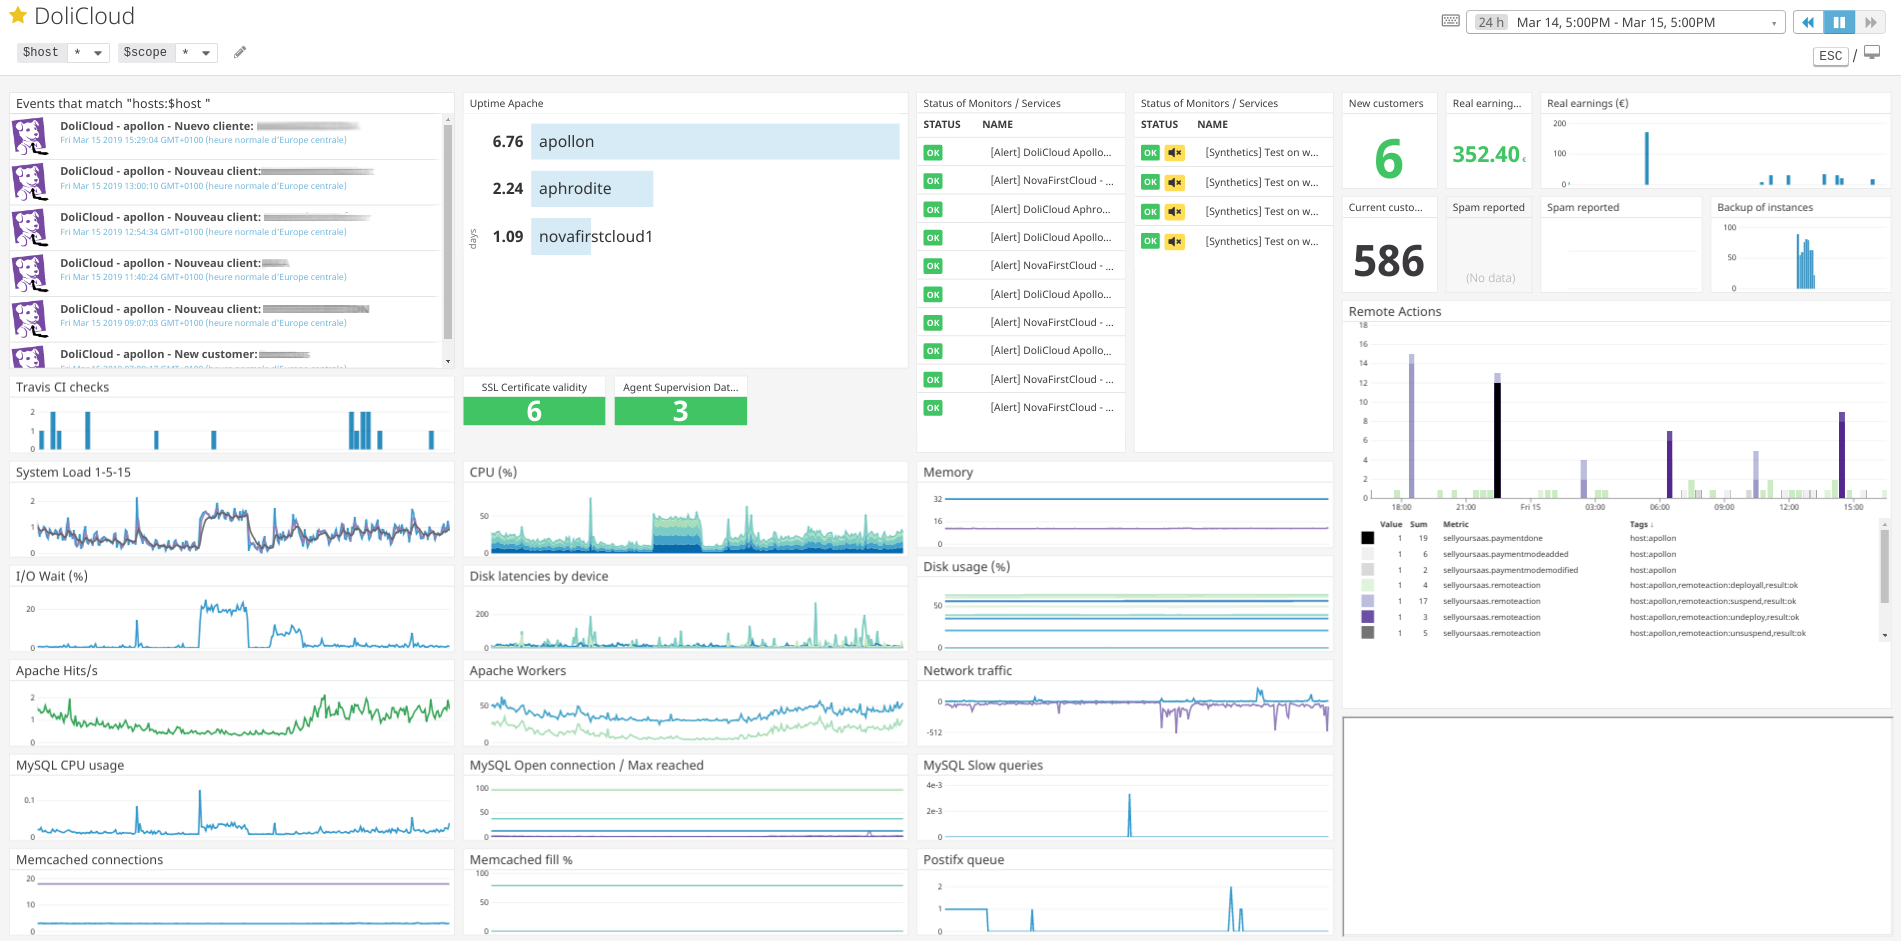Open the '[Alert] DoliCloud Aphro...' monitor

(x=1050, y=209)
